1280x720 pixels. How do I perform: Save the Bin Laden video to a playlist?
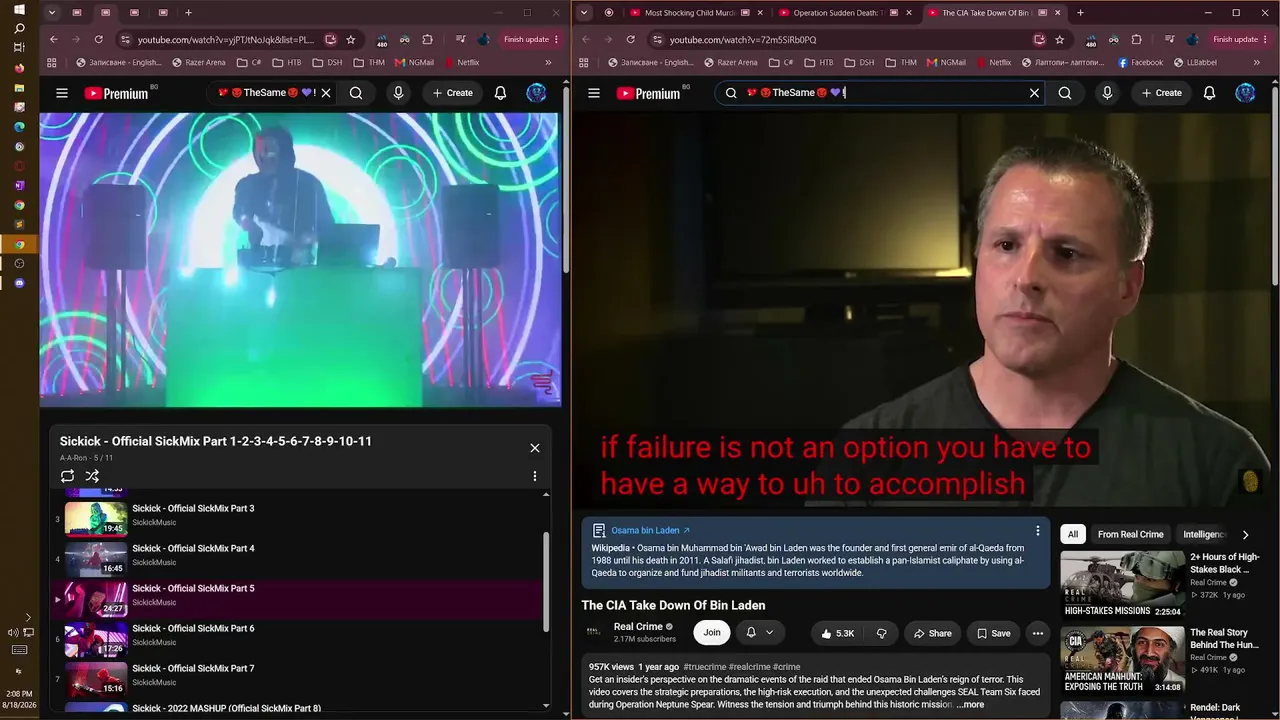993,633
